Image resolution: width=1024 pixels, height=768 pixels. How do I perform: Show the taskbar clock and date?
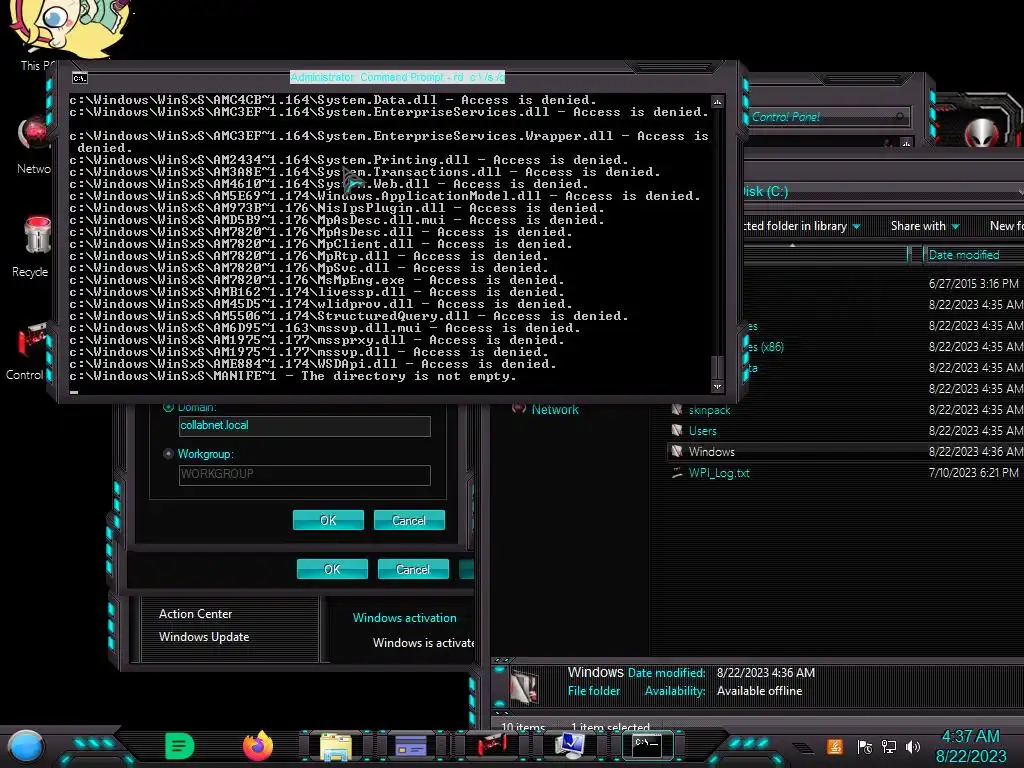pyautogui.click(x=970, y=746)
